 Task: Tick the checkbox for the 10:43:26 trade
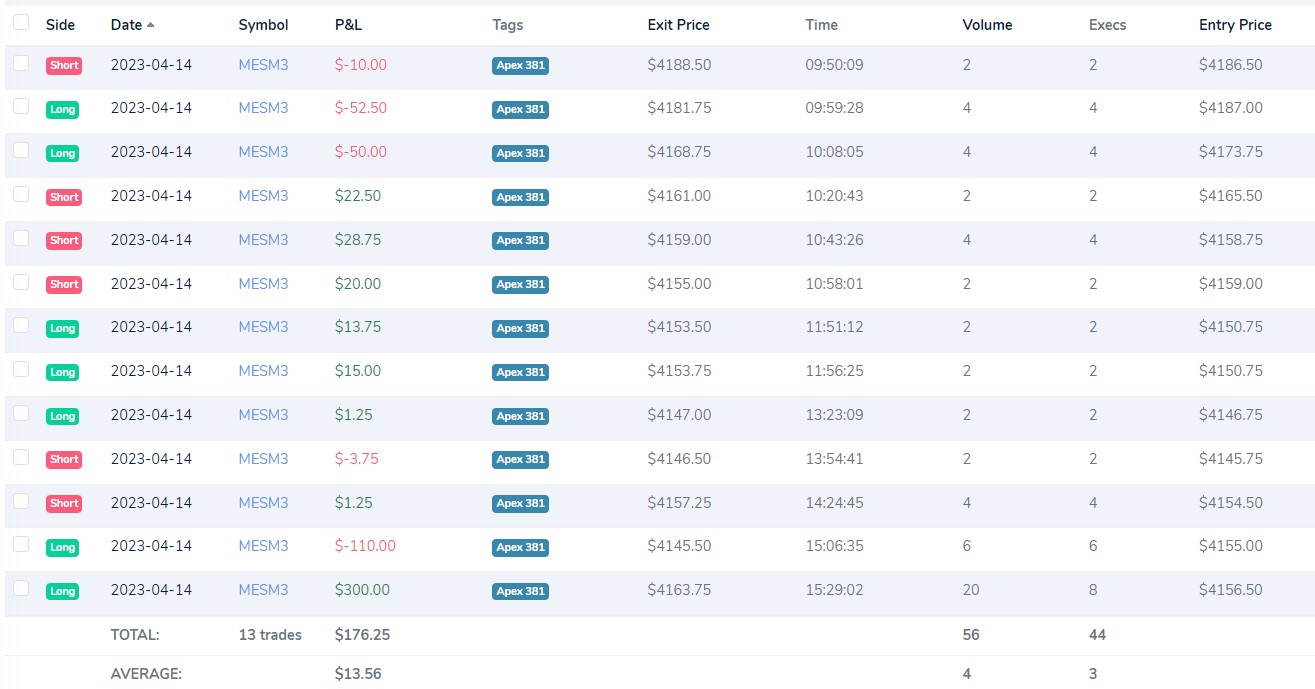pyautogui.click(x=21, y=238)
